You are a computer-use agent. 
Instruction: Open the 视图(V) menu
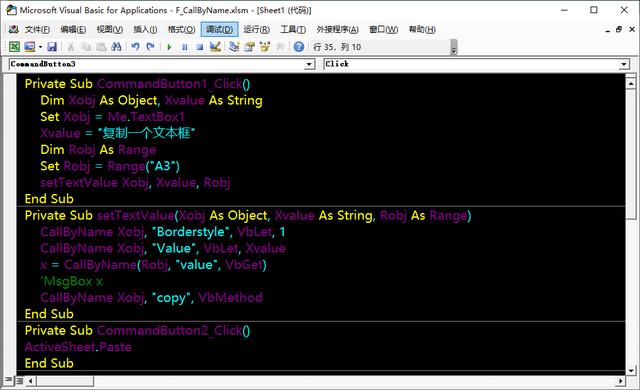coord(109,29)
